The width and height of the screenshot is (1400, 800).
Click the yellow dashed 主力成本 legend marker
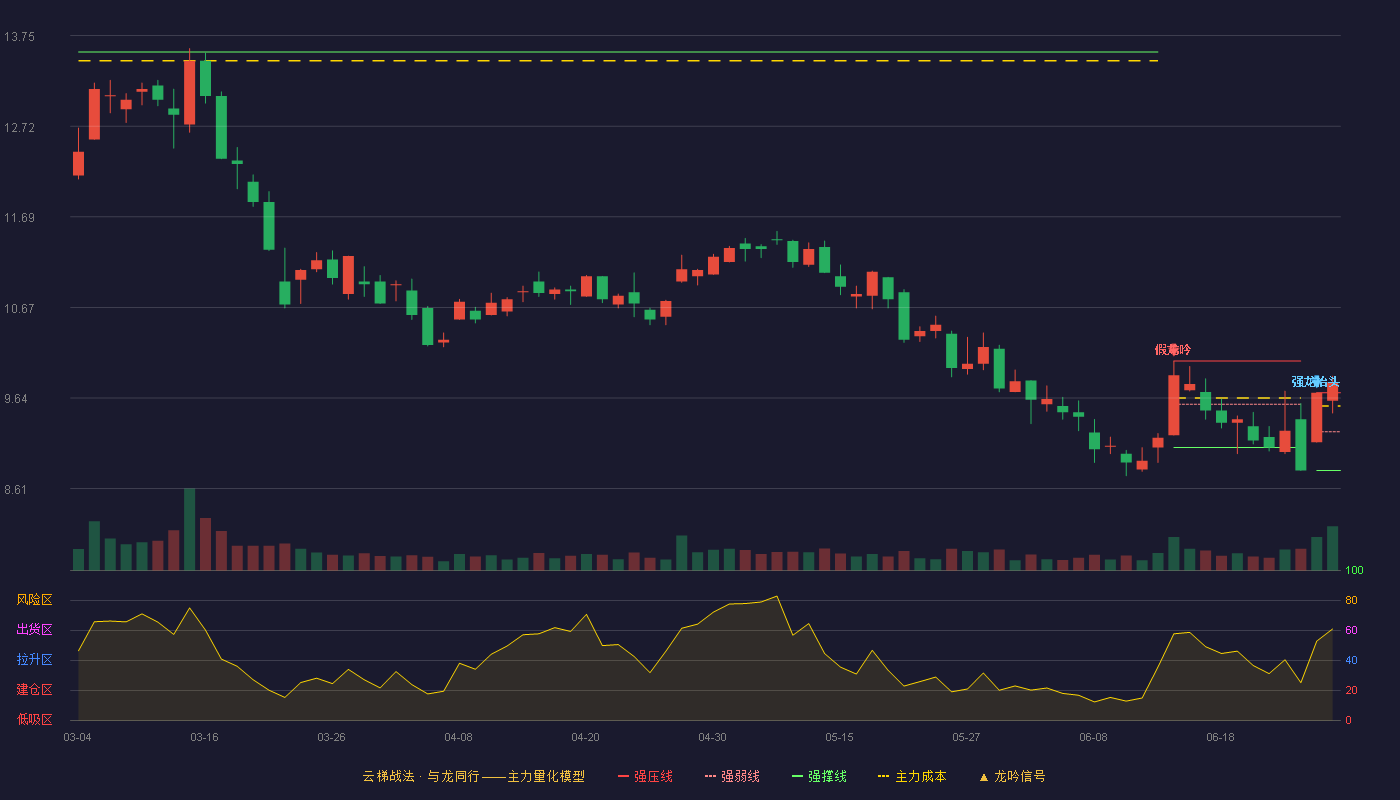point(884,776)
